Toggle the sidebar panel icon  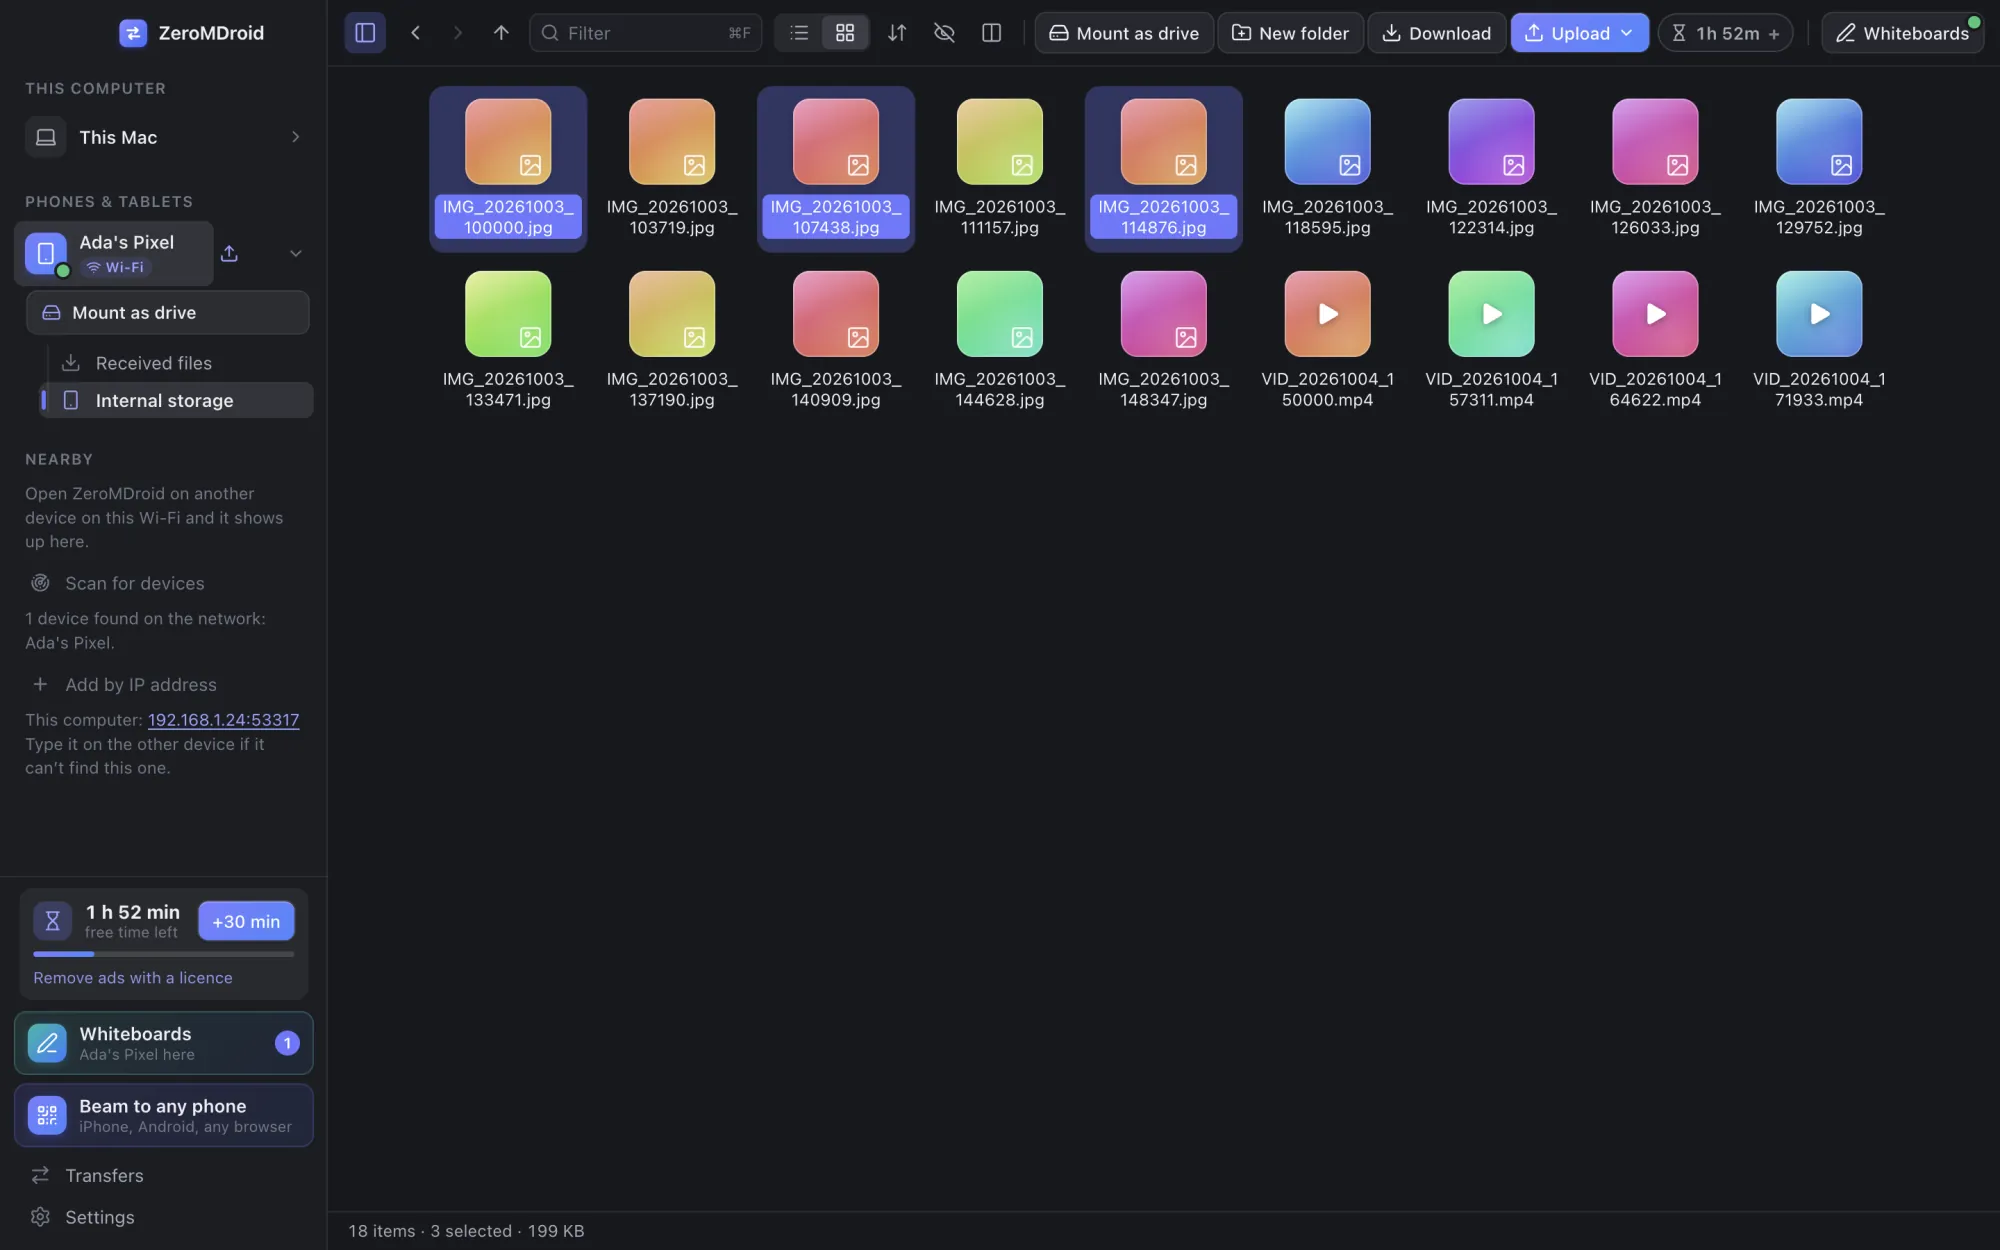click(x=365, y=33)
